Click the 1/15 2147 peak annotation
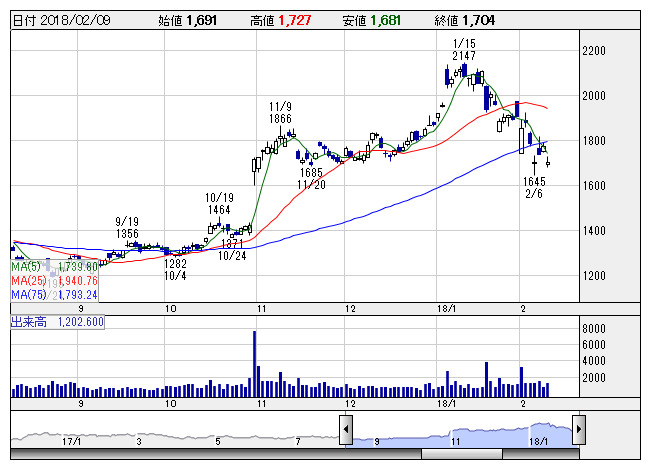The width and height of the screenshot is (652, 469). [x=463, y=49]
